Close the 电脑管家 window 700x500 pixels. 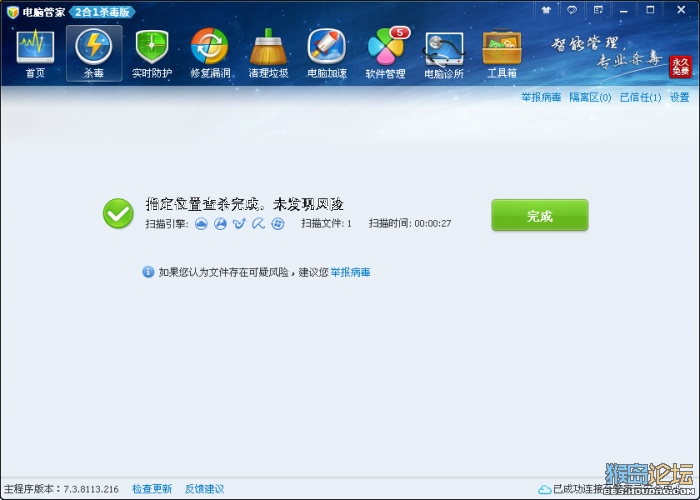681,10
